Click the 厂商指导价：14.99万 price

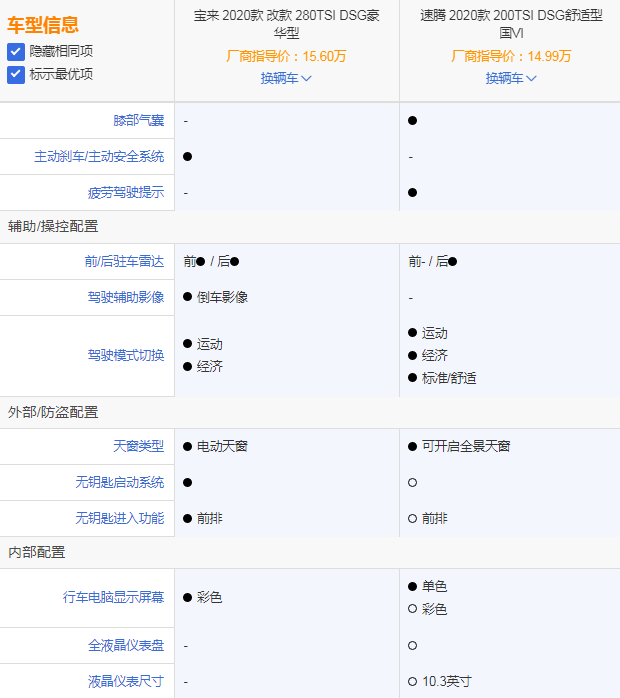(x=511, y=57)
